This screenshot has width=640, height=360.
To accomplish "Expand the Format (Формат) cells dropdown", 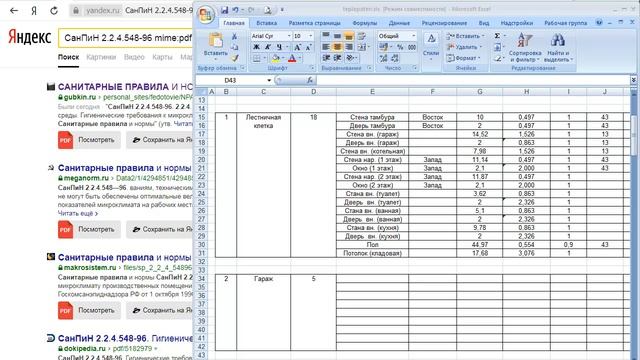I will pos(479,58).
